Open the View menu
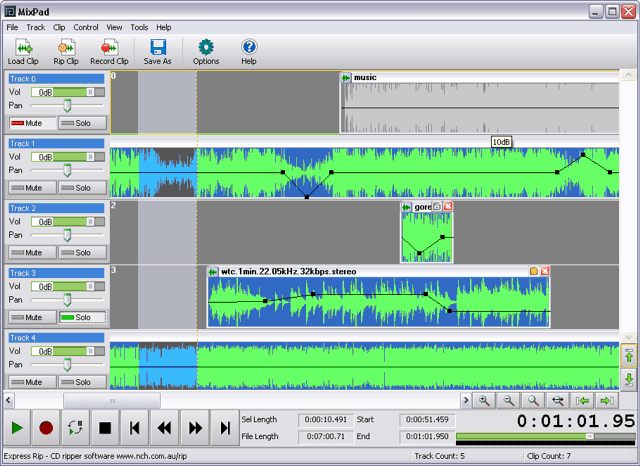Viewport: 640px width, 466px height. (x=114, y=27)
